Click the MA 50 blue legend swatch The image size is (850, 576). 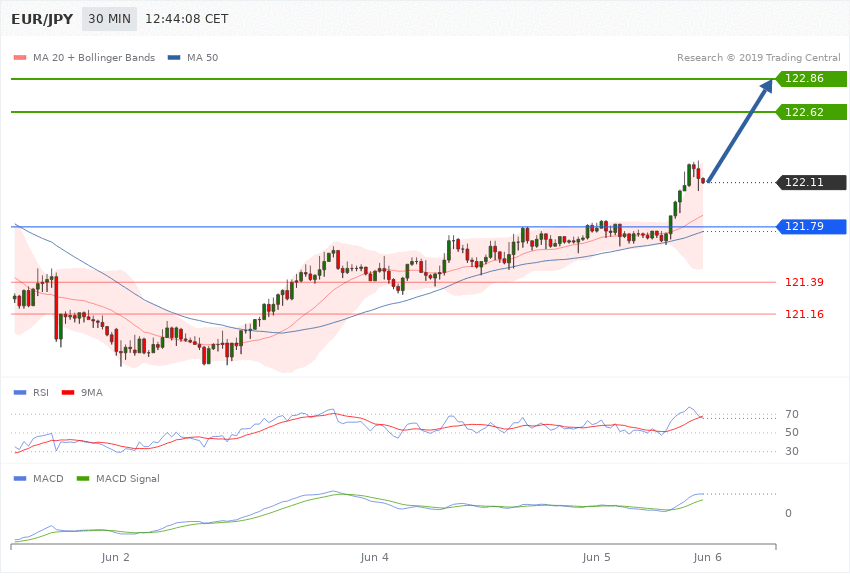tap(174, 57)
